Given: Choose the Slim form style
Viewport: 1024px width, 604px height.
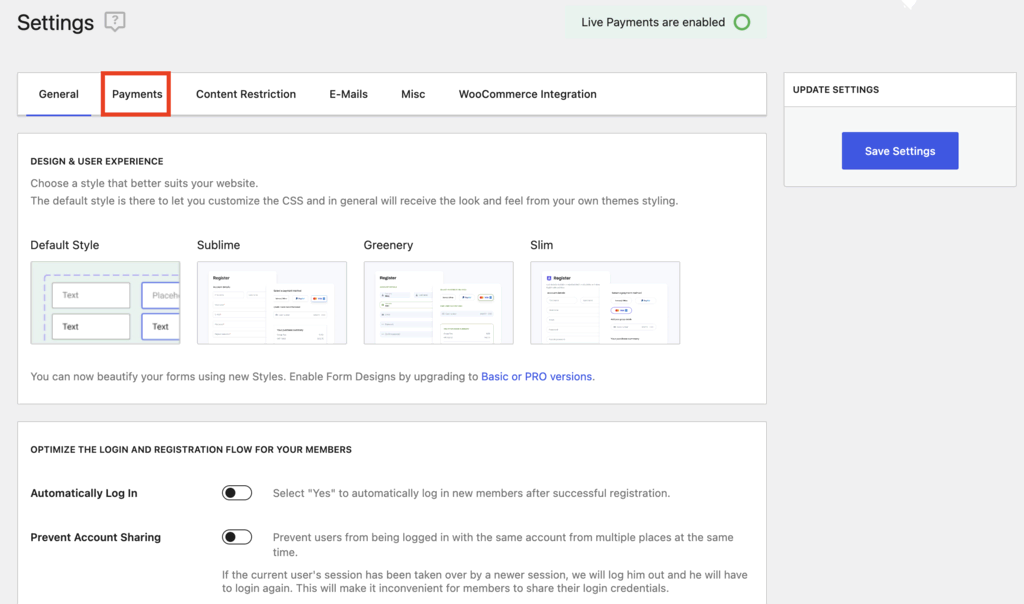Looking at the screenshot, I should click(x=604, y=302).
